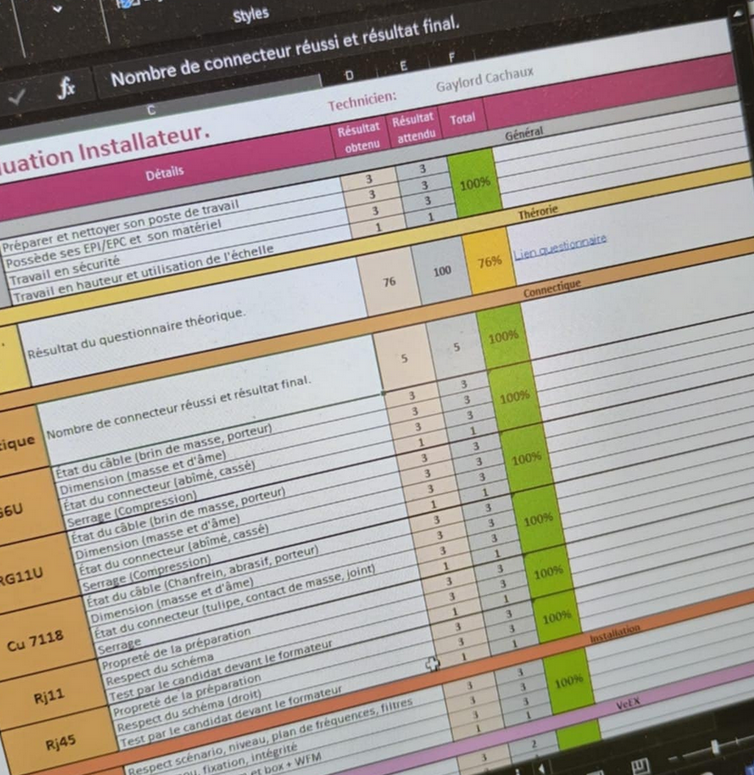The height and width of the screenshot is (775, 754).
Task: Click the scroll-left arrow at bottom of sheet
Action: coord(542,770)
